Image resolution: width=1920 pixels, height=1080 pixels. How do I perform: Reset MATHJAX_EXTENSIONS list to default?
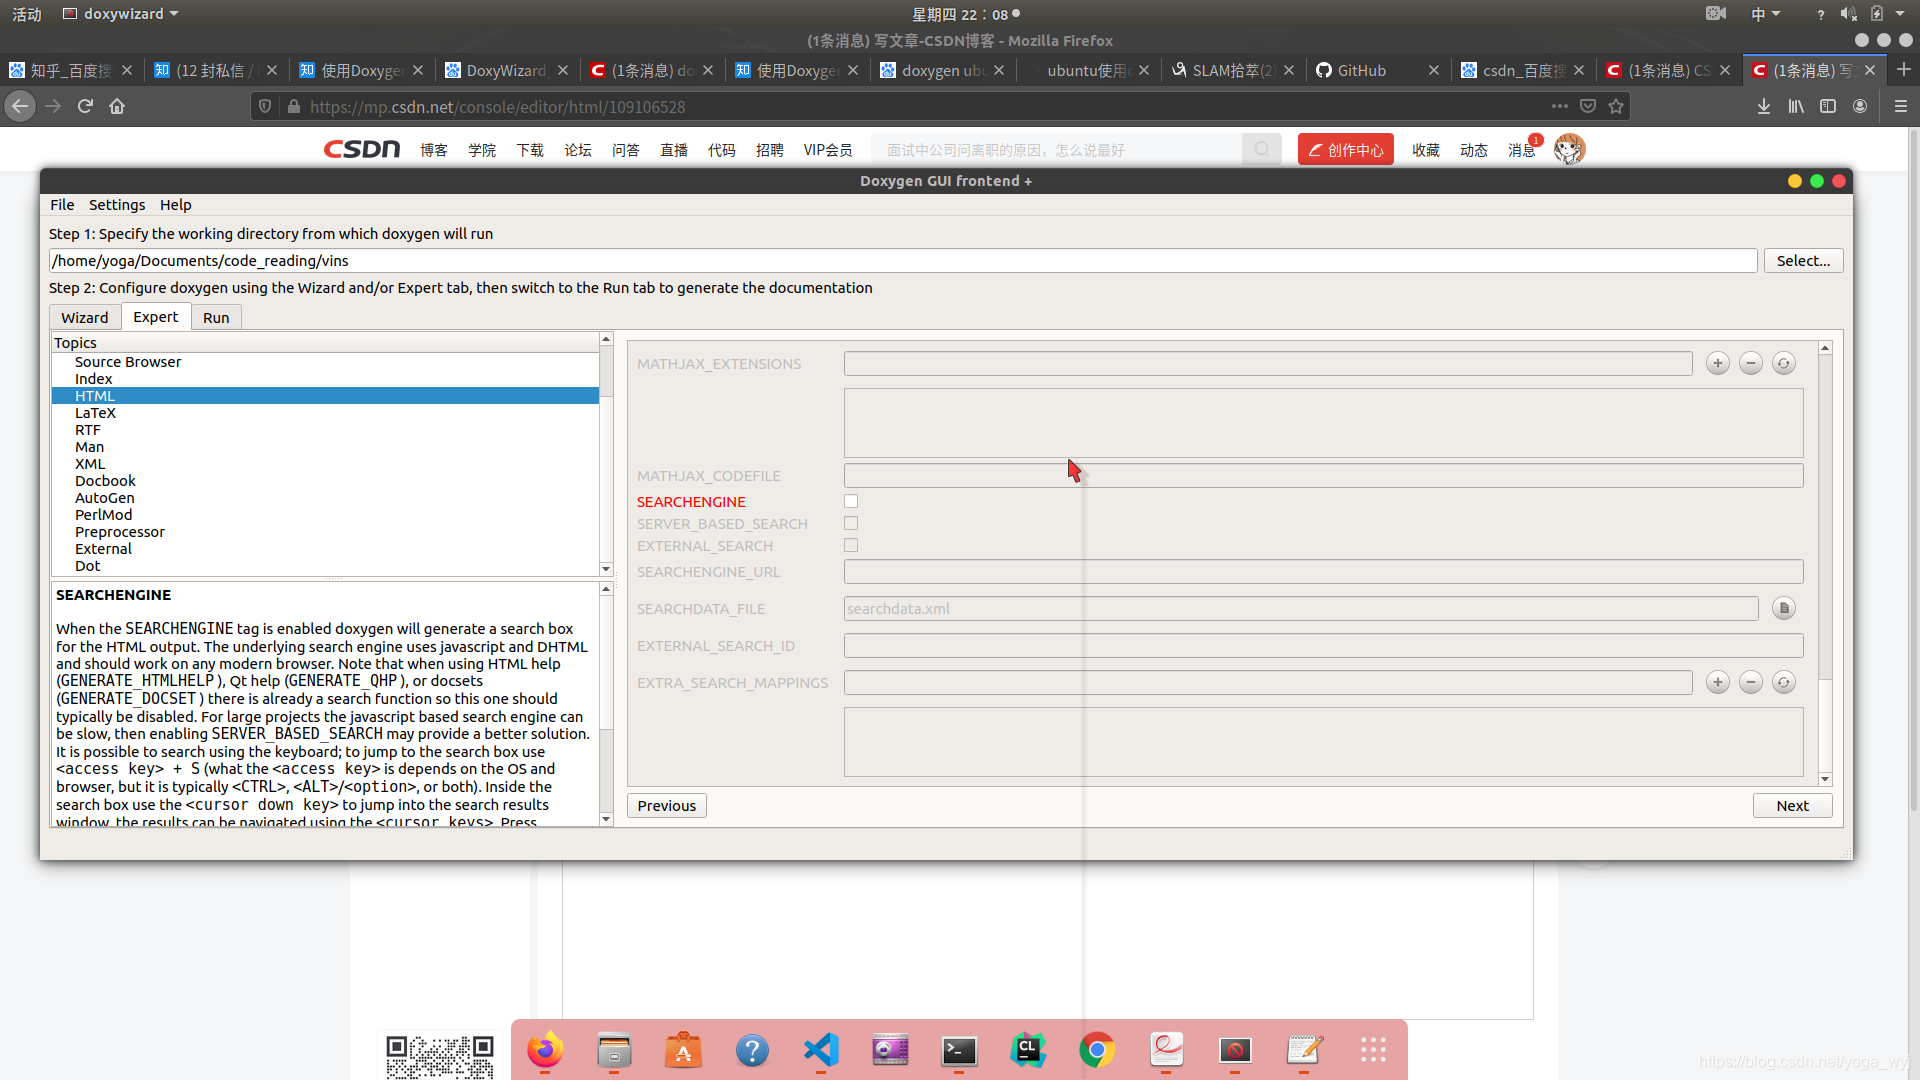coord(1783,363)
